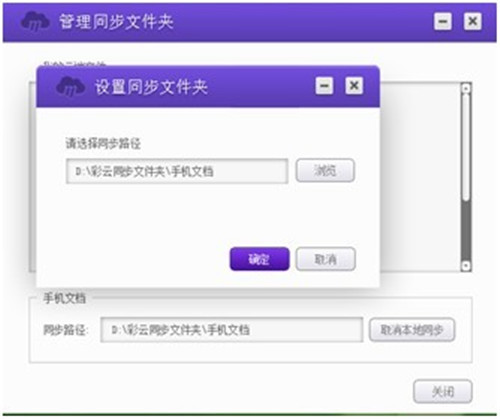Click the 关闭 button
This screenshot has width=500, height=419.
click(443, 391)
